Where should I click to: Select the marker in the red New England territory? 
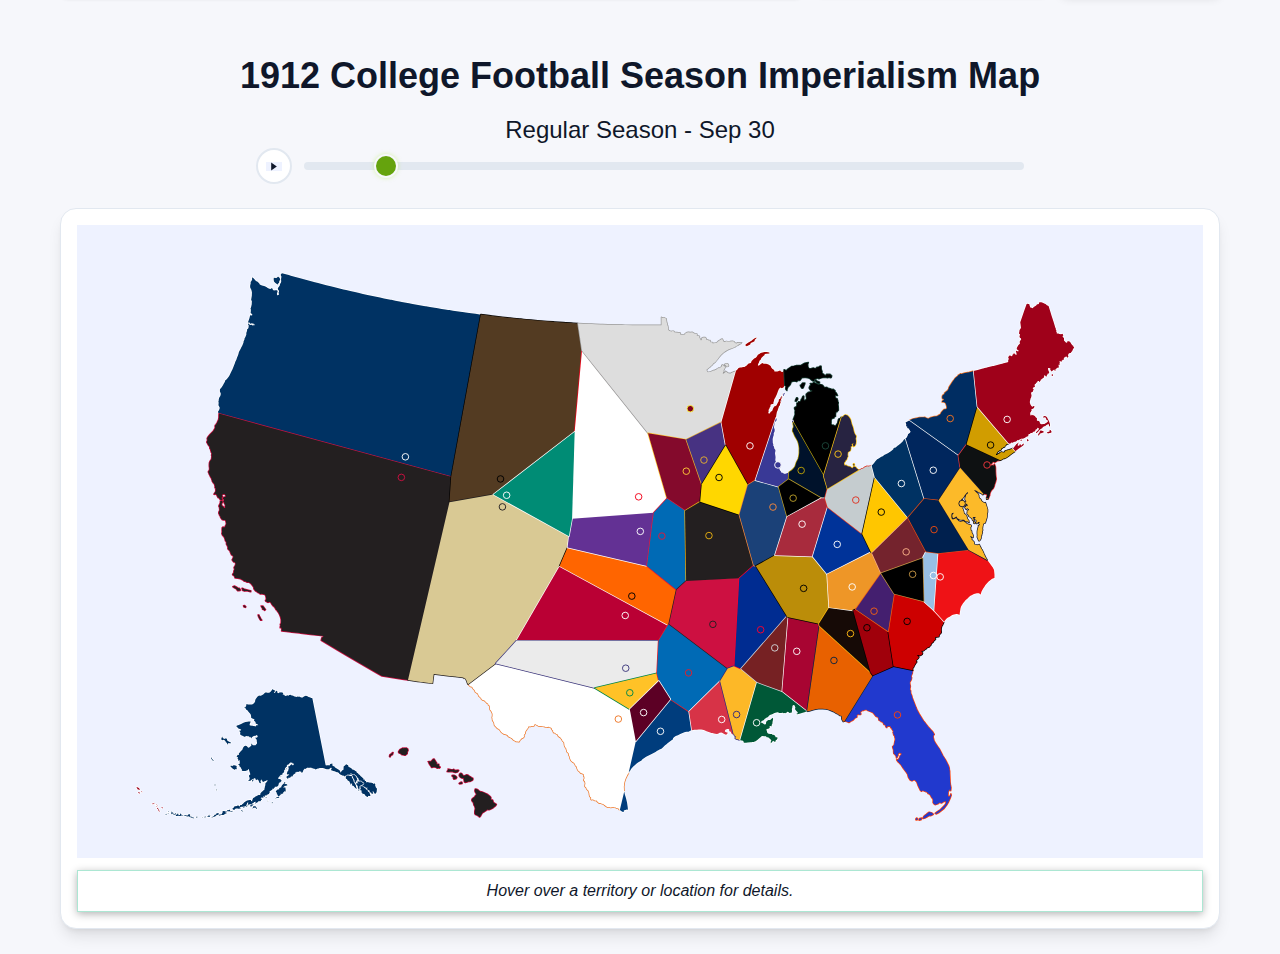pos(1007,419)
